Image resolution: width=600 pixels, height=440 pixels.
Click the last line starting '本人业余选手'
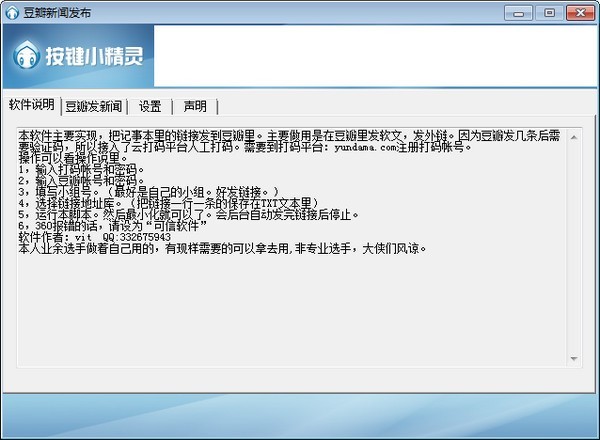[222, 249]
